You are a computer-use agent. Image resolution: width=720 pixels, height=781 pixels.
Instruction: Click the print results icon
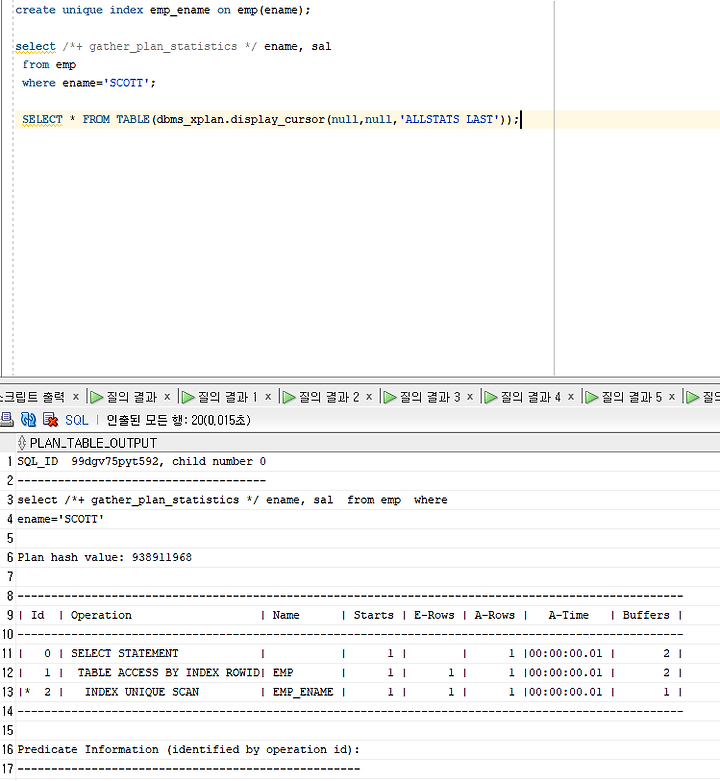point(6,419)
